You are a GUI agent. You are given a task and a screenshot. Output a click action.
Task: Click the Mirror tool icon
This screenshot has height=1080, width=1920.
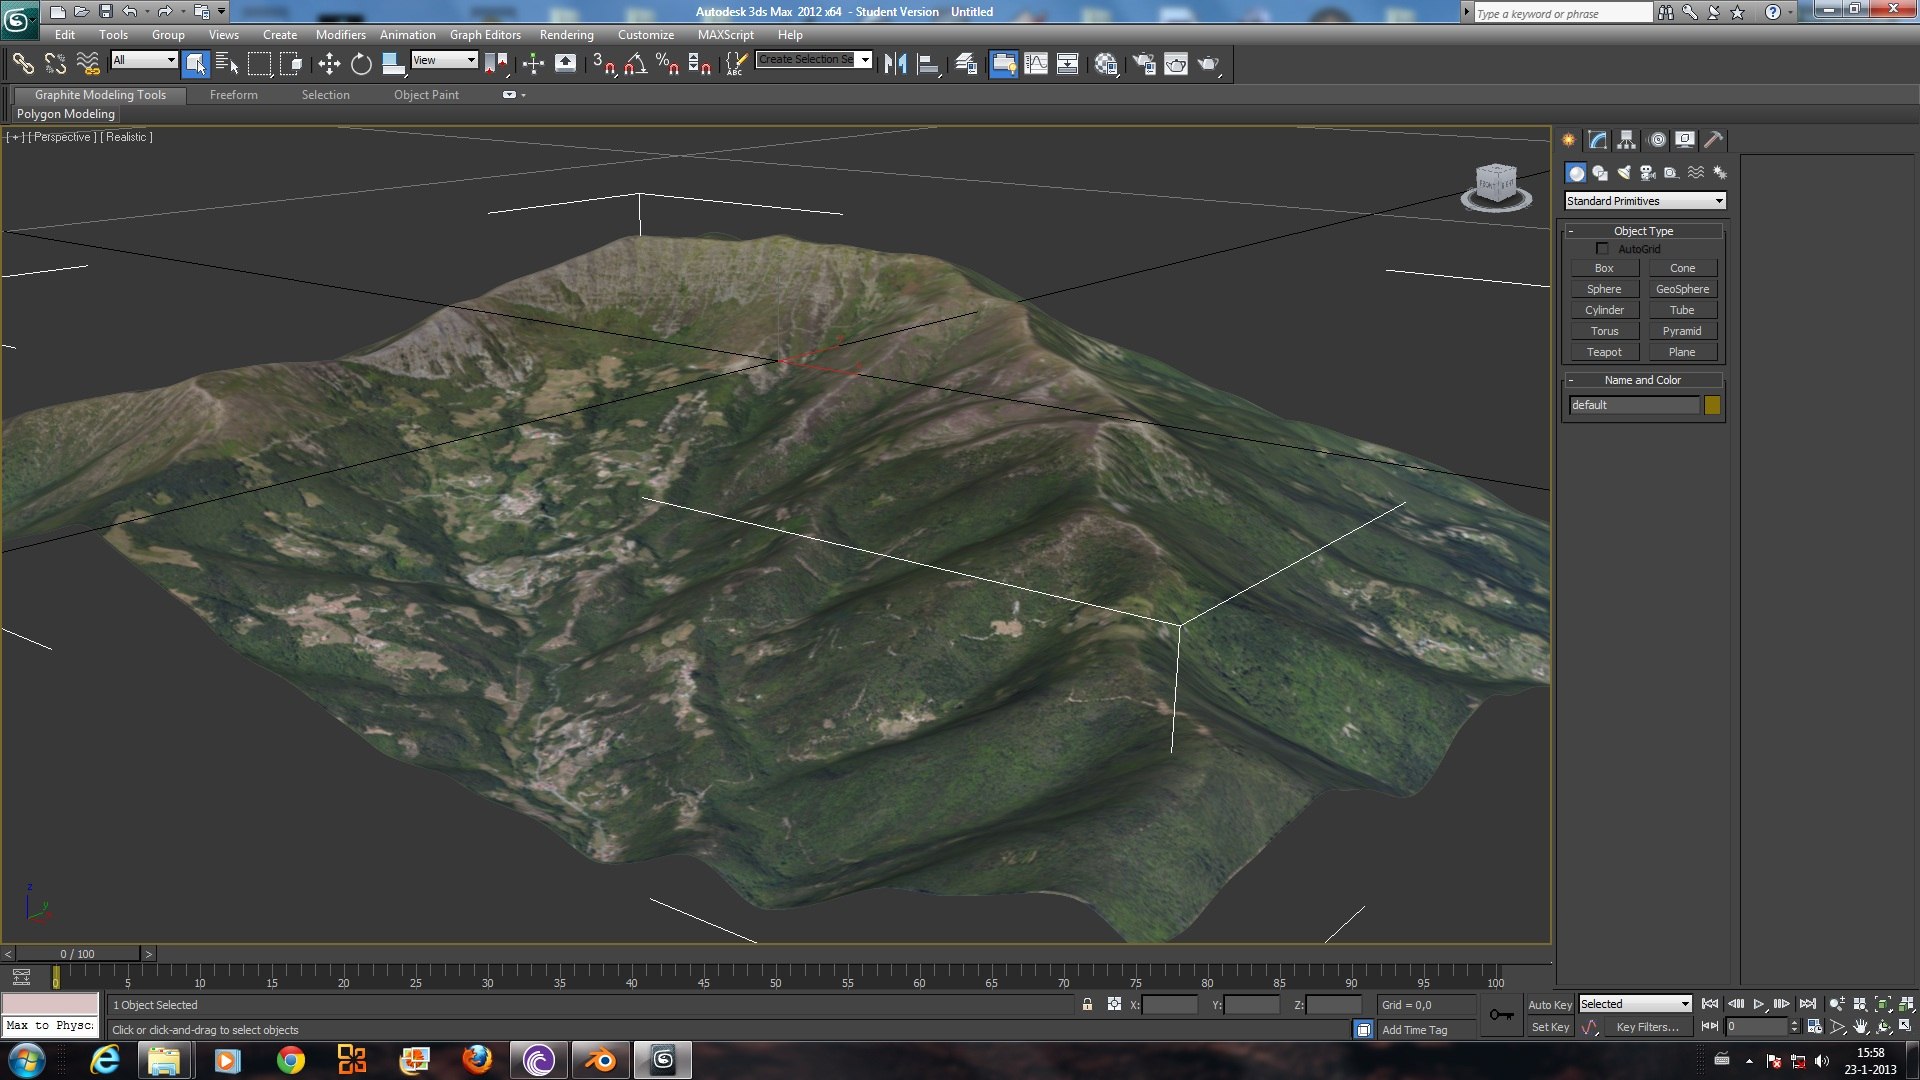pos(895,64)
